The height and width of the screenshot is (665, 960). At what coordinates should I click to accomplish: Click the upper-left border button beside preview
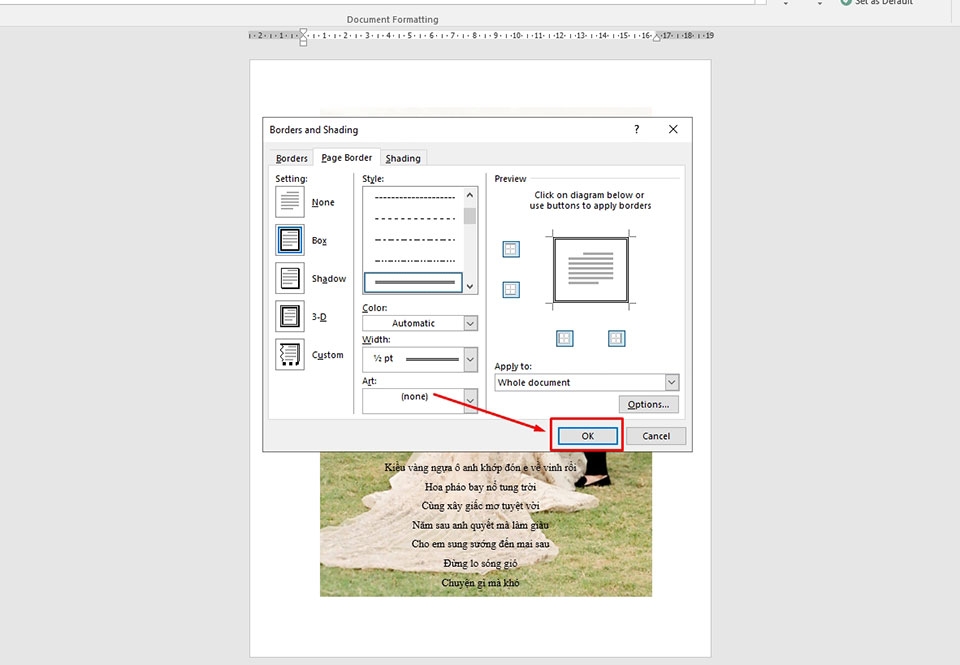pyautogui.click(x=511, y=248)
